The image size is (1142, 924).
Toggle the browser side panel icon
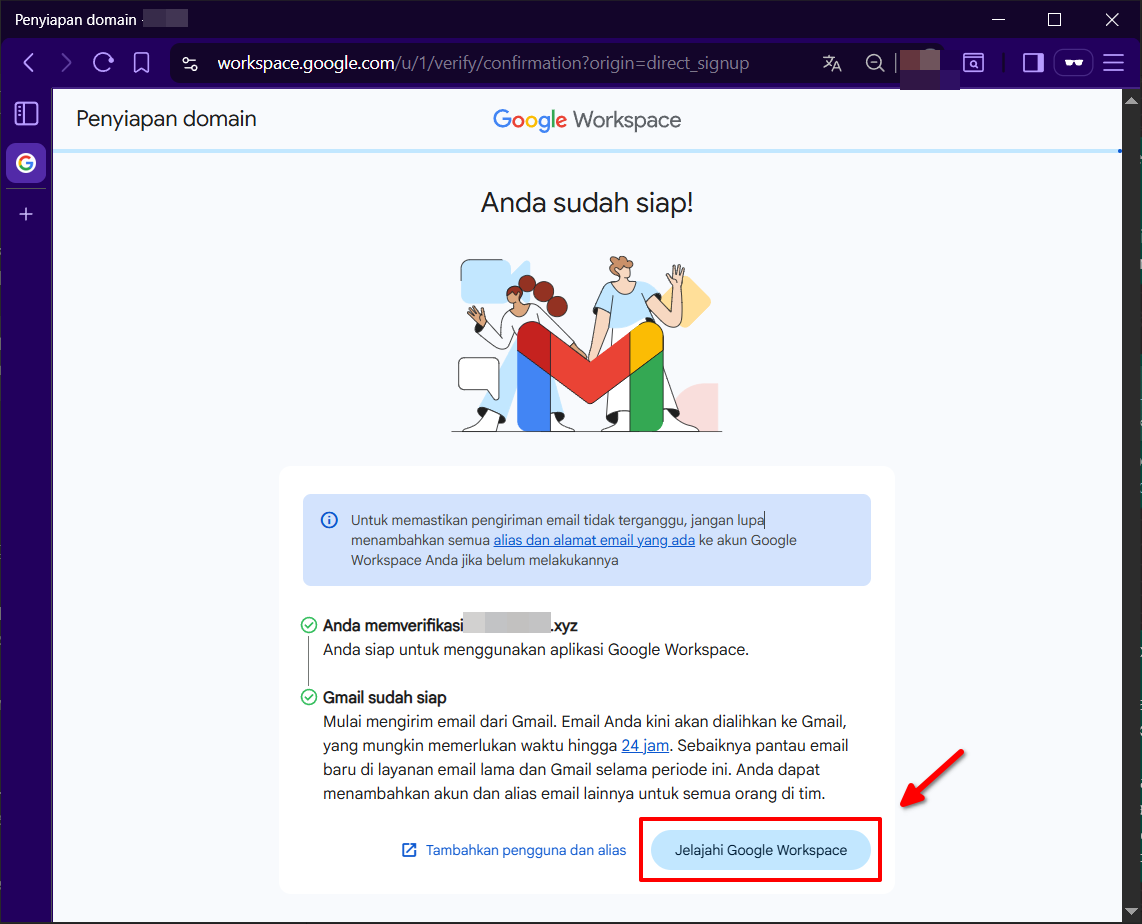(1033, 63)
